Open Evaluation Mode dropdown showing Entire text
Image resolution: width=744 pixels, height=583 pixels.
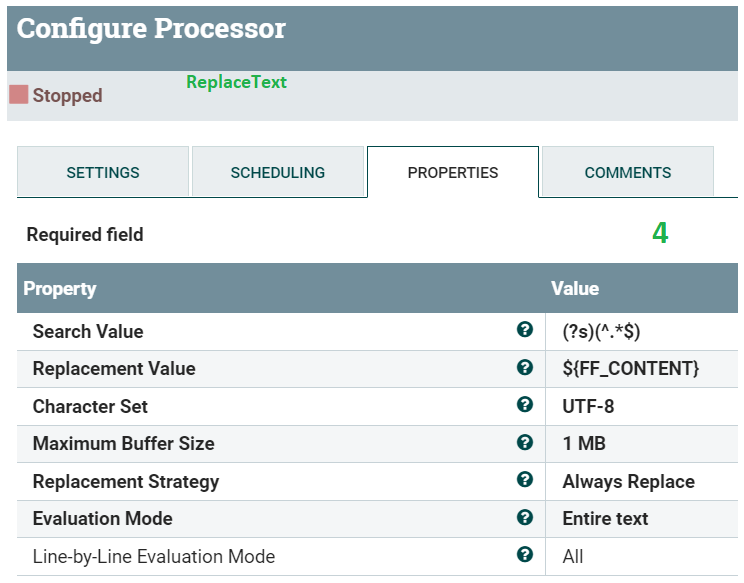point(605,518)
